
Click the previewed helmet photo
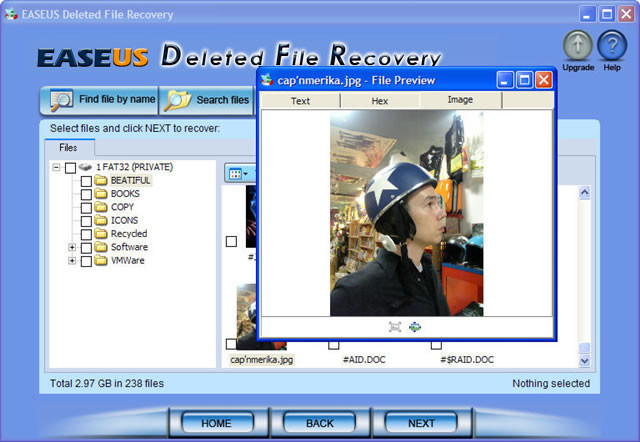[x=407, y=214]
